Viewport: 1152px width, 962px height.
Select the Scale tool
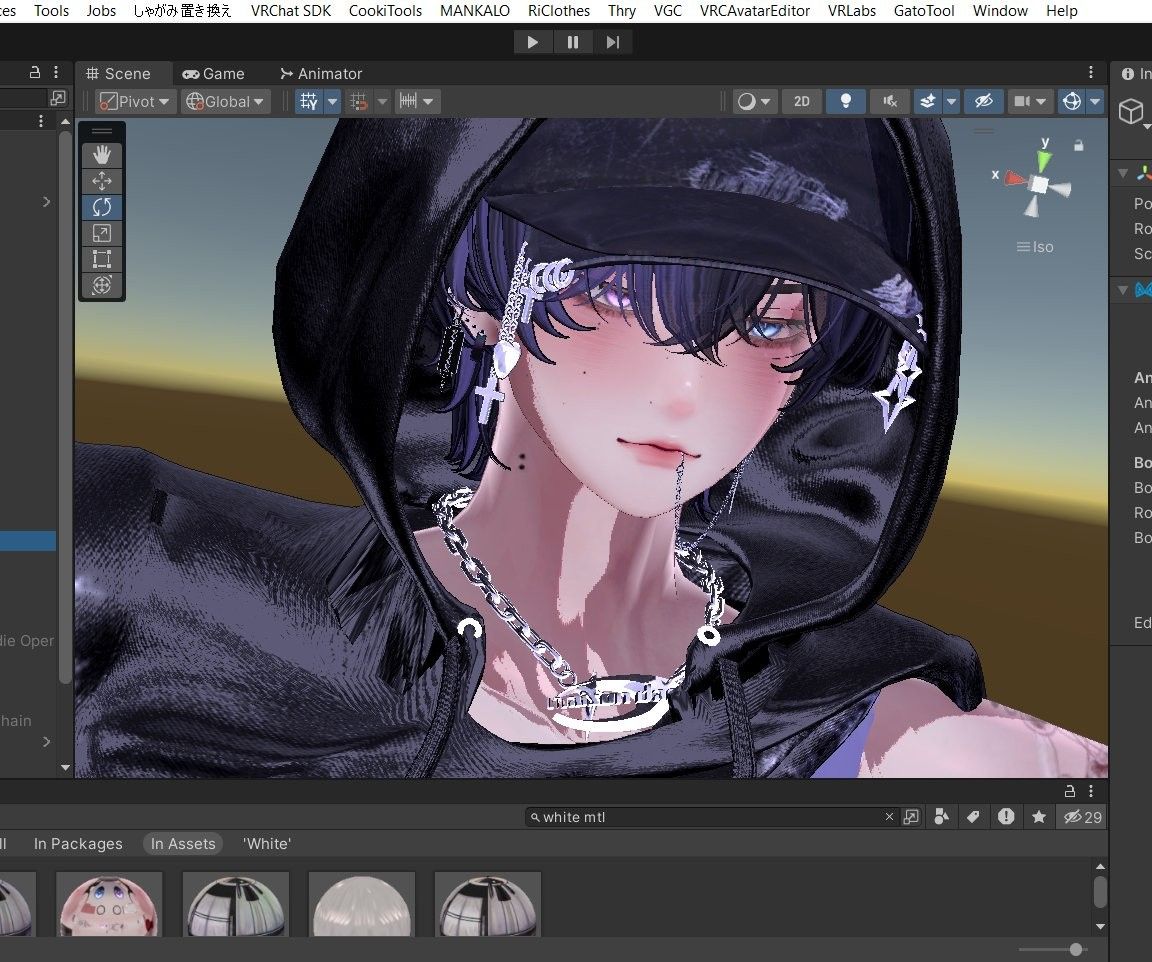click(x=101, y=233)
